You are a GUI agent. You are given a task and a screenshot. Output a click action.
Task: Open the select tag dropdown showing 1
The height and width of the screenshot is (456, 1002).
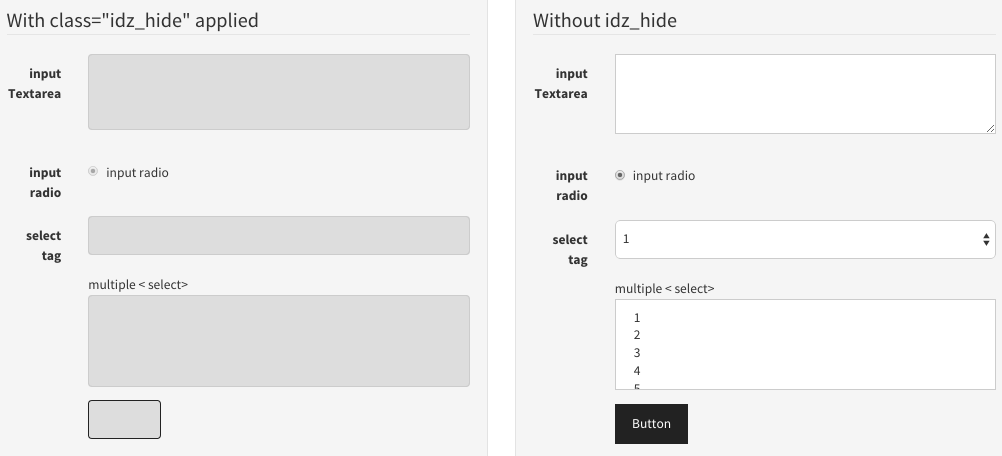(804, 240)
